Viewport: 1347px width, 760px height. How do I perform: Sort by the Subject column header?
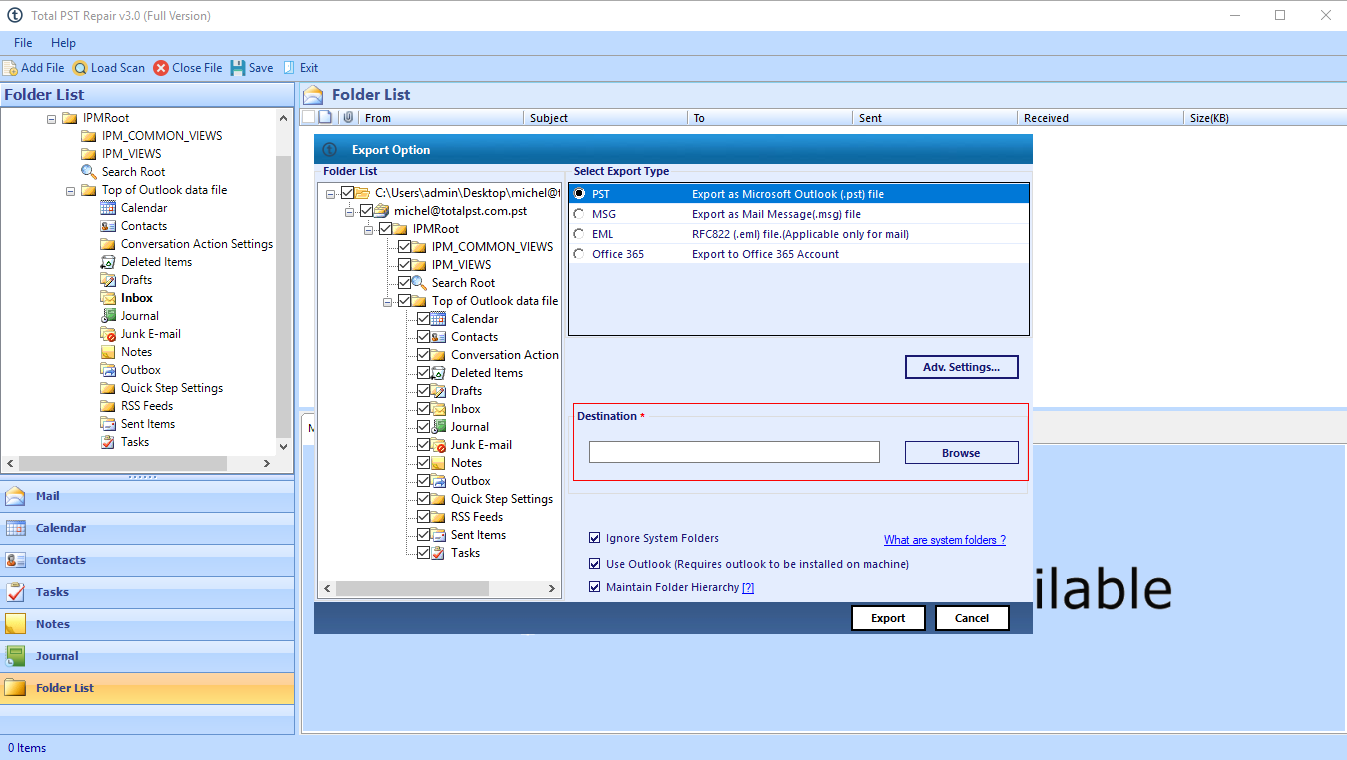coord(607,118)
